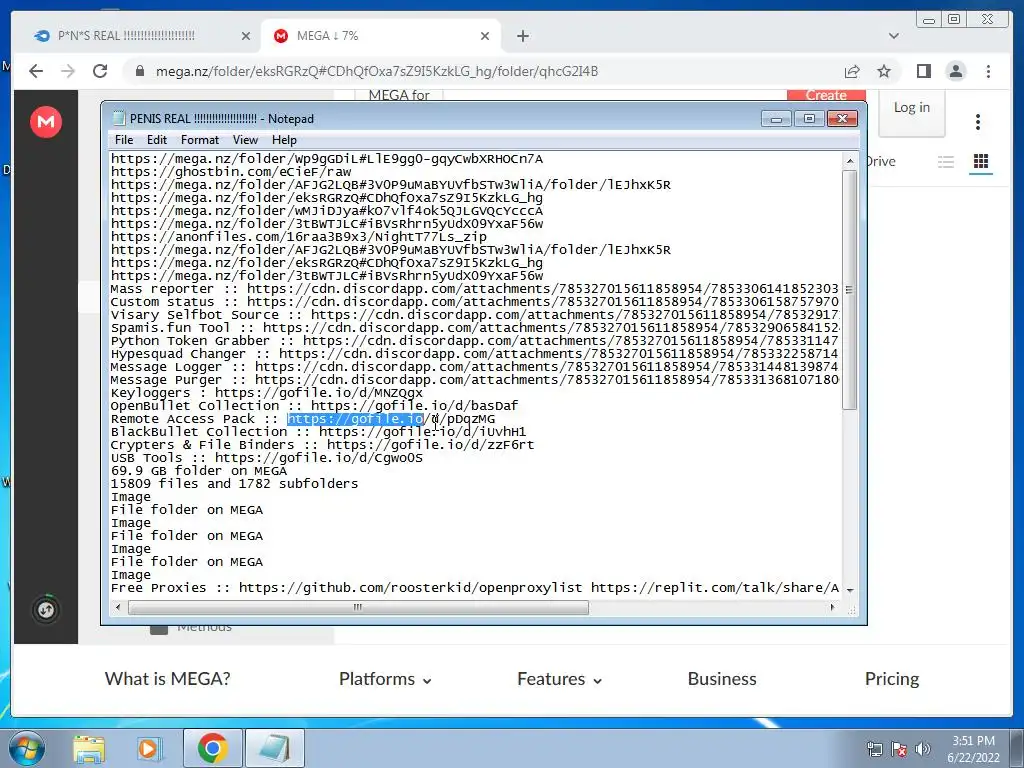This screenshot has height=768, width=1024.
Task: Click the network tray icon
Action: (x=874, y=749)
